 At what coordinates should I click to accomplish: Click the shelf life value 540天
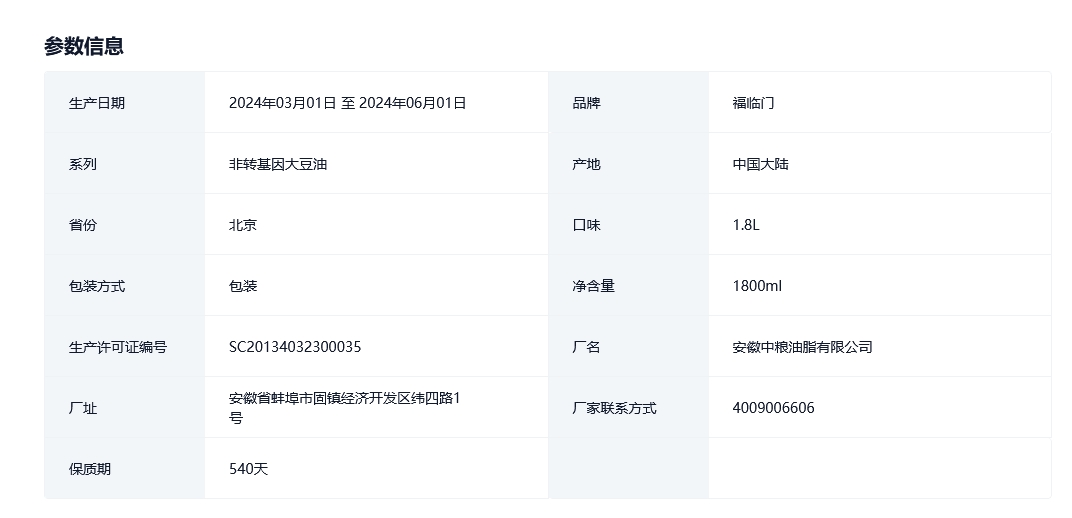point(248,469)
